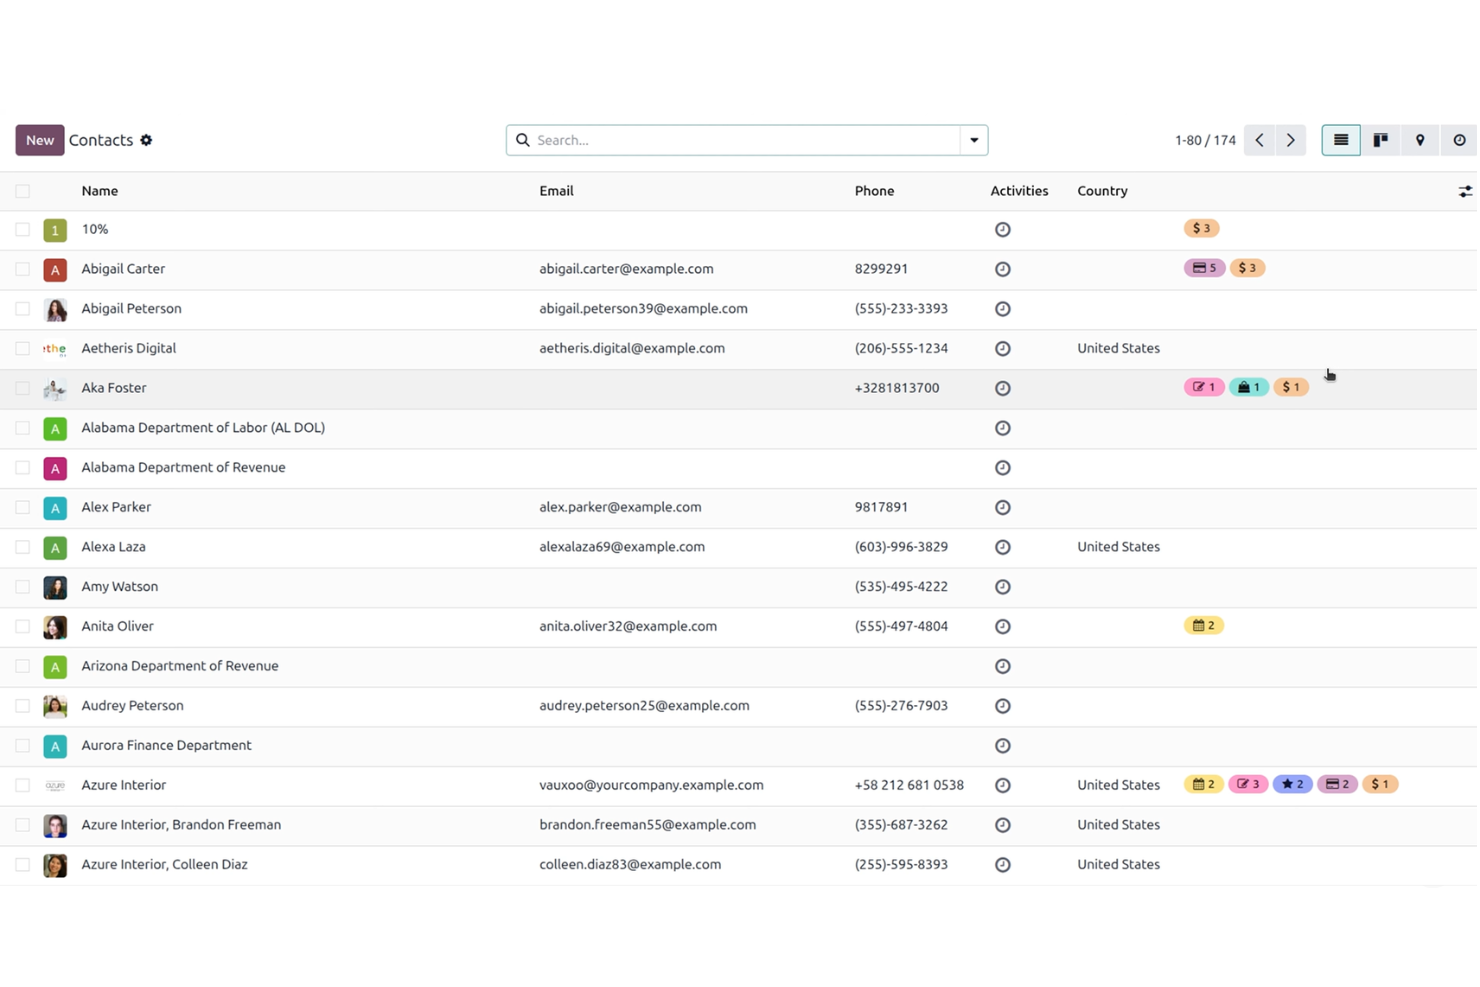Click inside the Search field
1480x987 pixels.
point(740,140)
